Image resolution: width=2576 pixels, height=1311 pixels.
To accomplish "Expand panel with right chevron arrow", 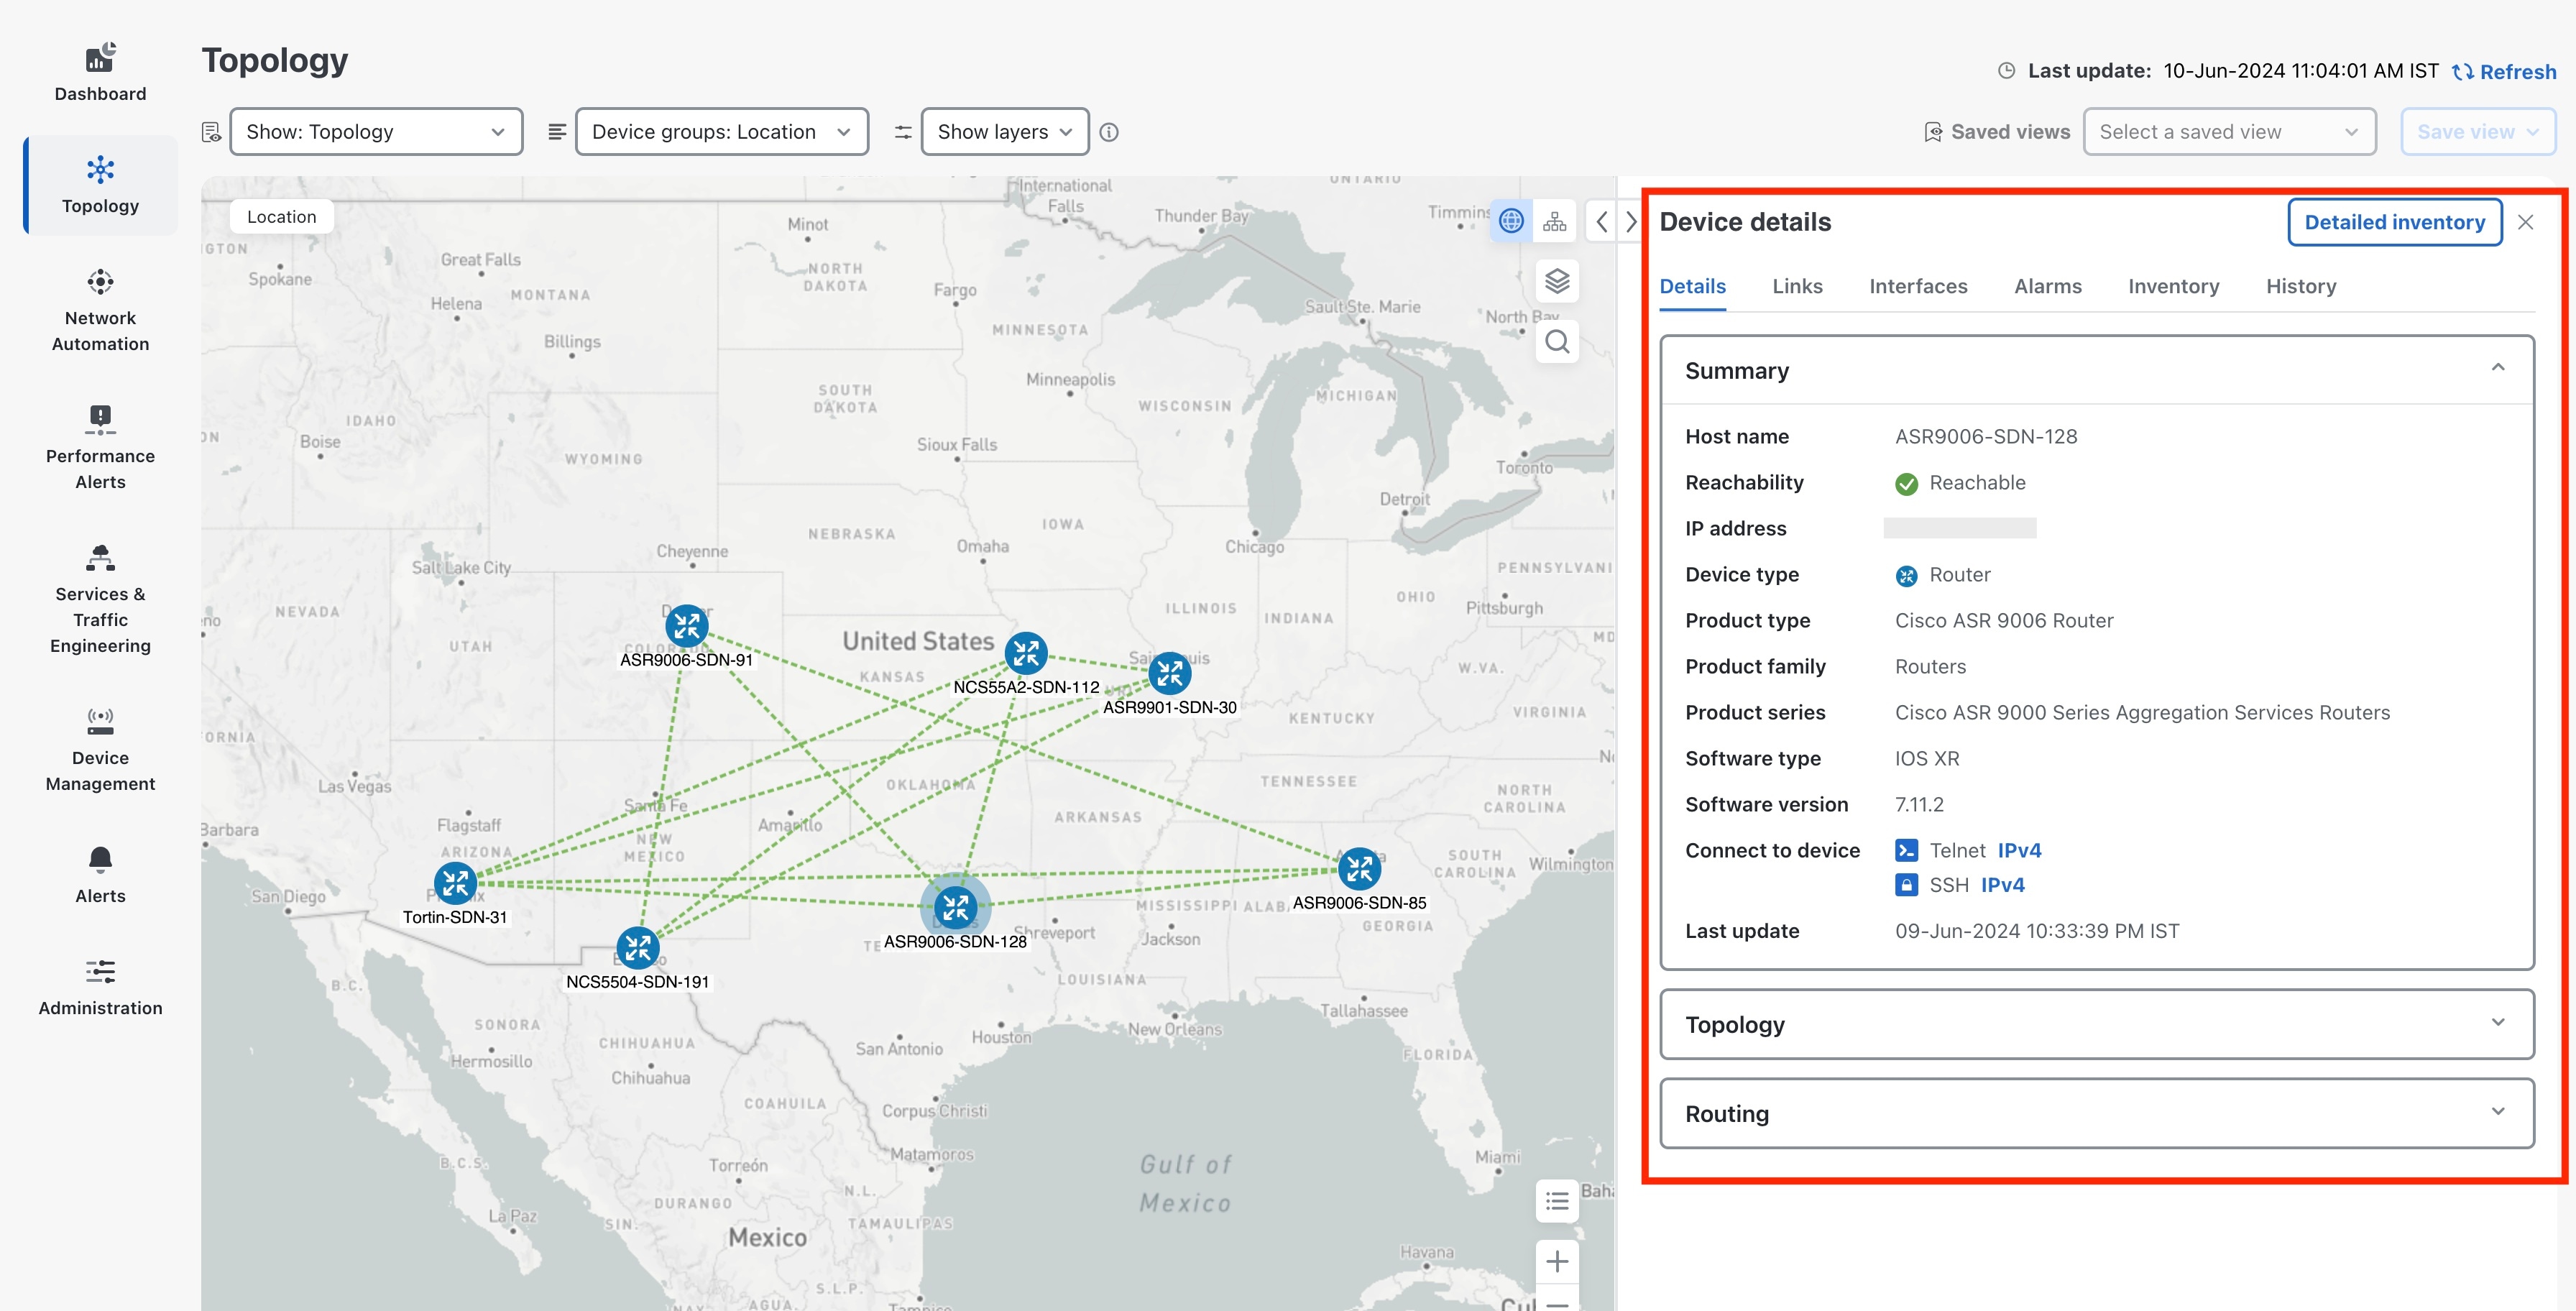I will [1631, 222].
